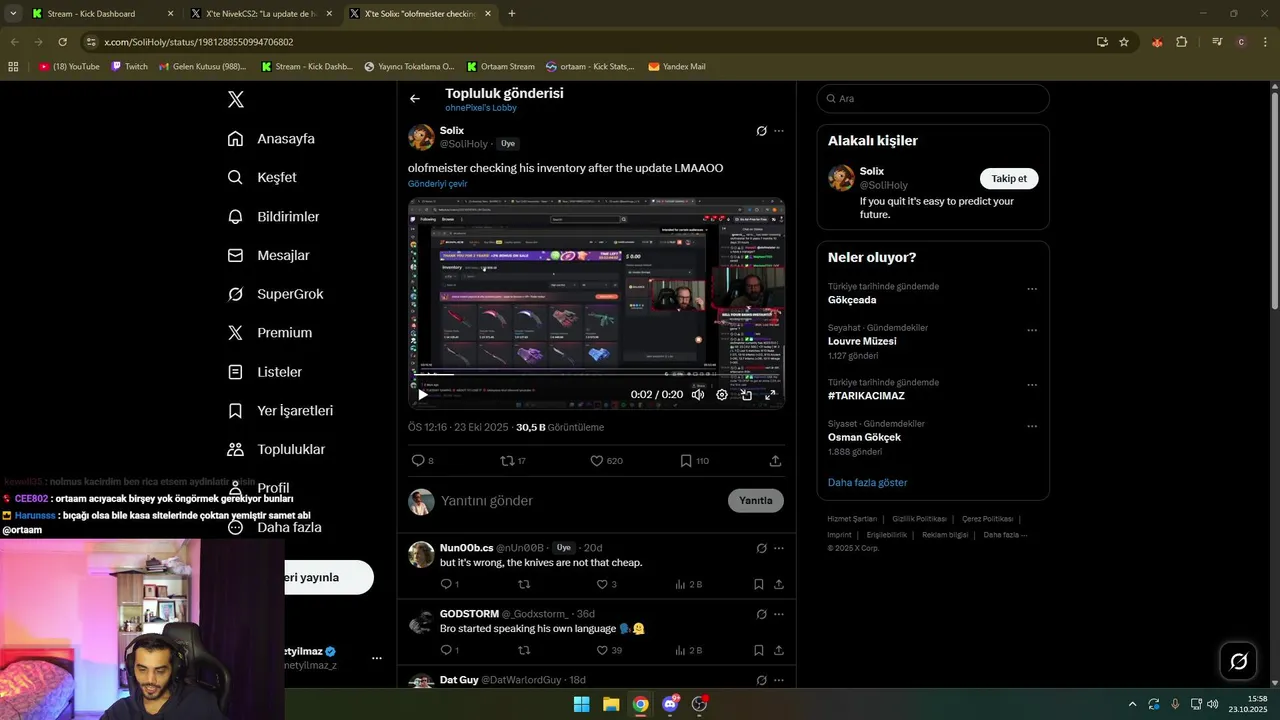This screenshot has width=1280, height=720.
Task: Click Grok icon on GODSTORM's reply
Action: [x=761, y=614]
